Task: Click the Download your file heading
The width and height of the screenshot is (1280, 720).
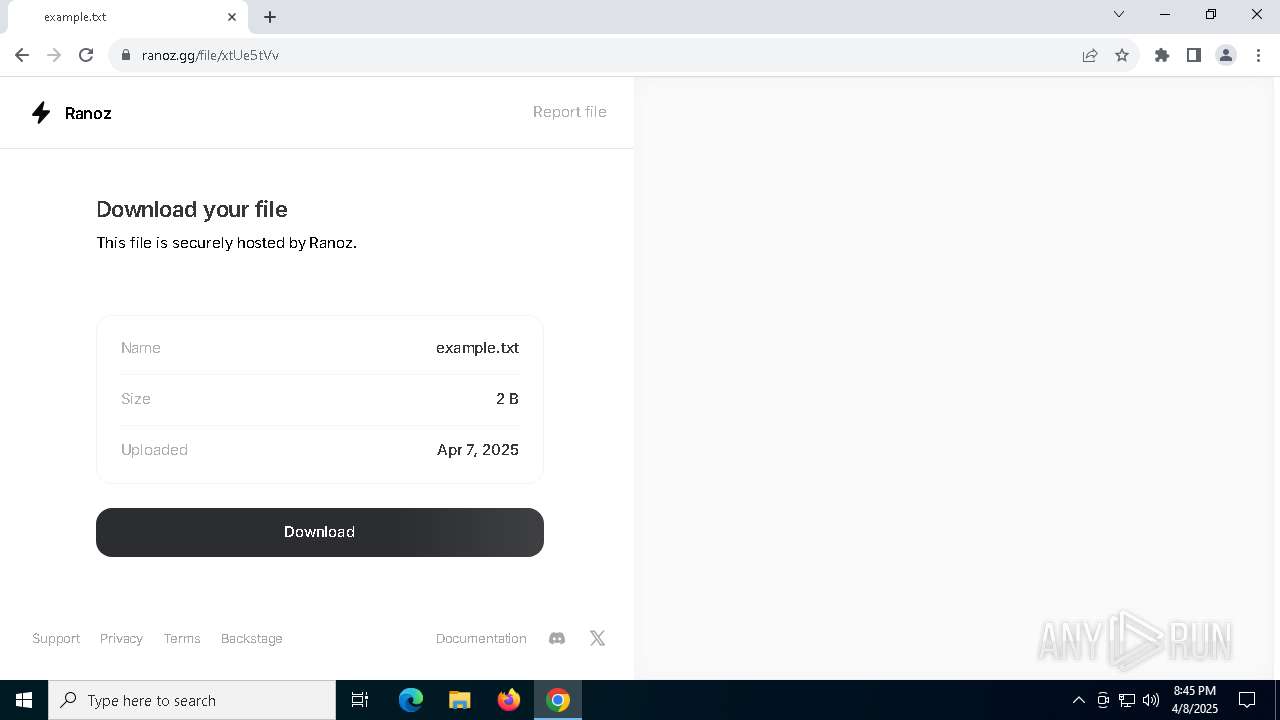Action: [192, 209]
